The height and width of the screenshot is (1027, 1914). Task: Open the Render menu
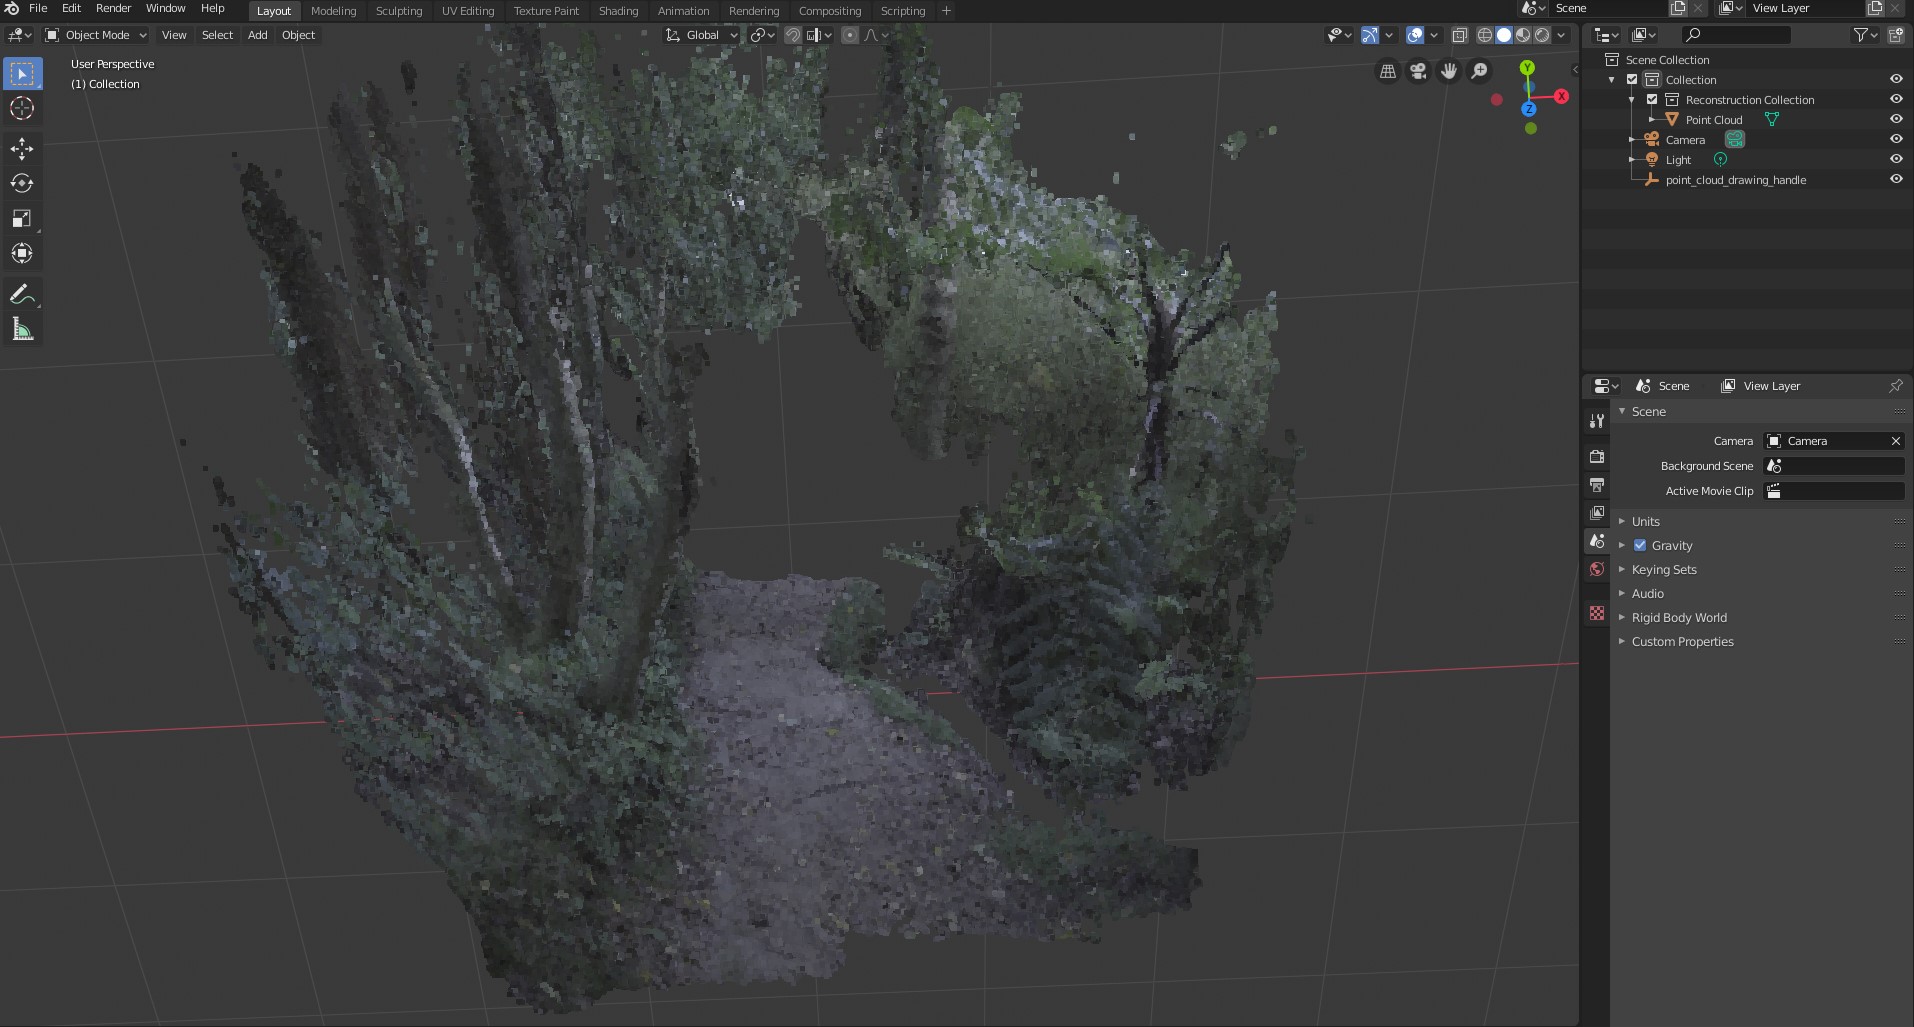coord(112,8)
